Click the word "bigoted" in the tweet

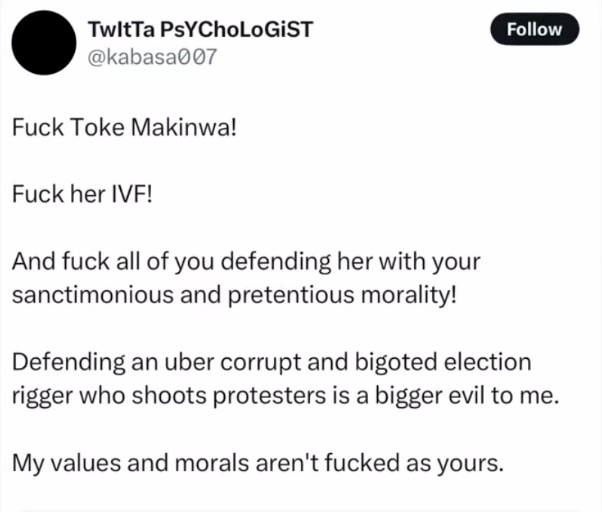[406, 362]
